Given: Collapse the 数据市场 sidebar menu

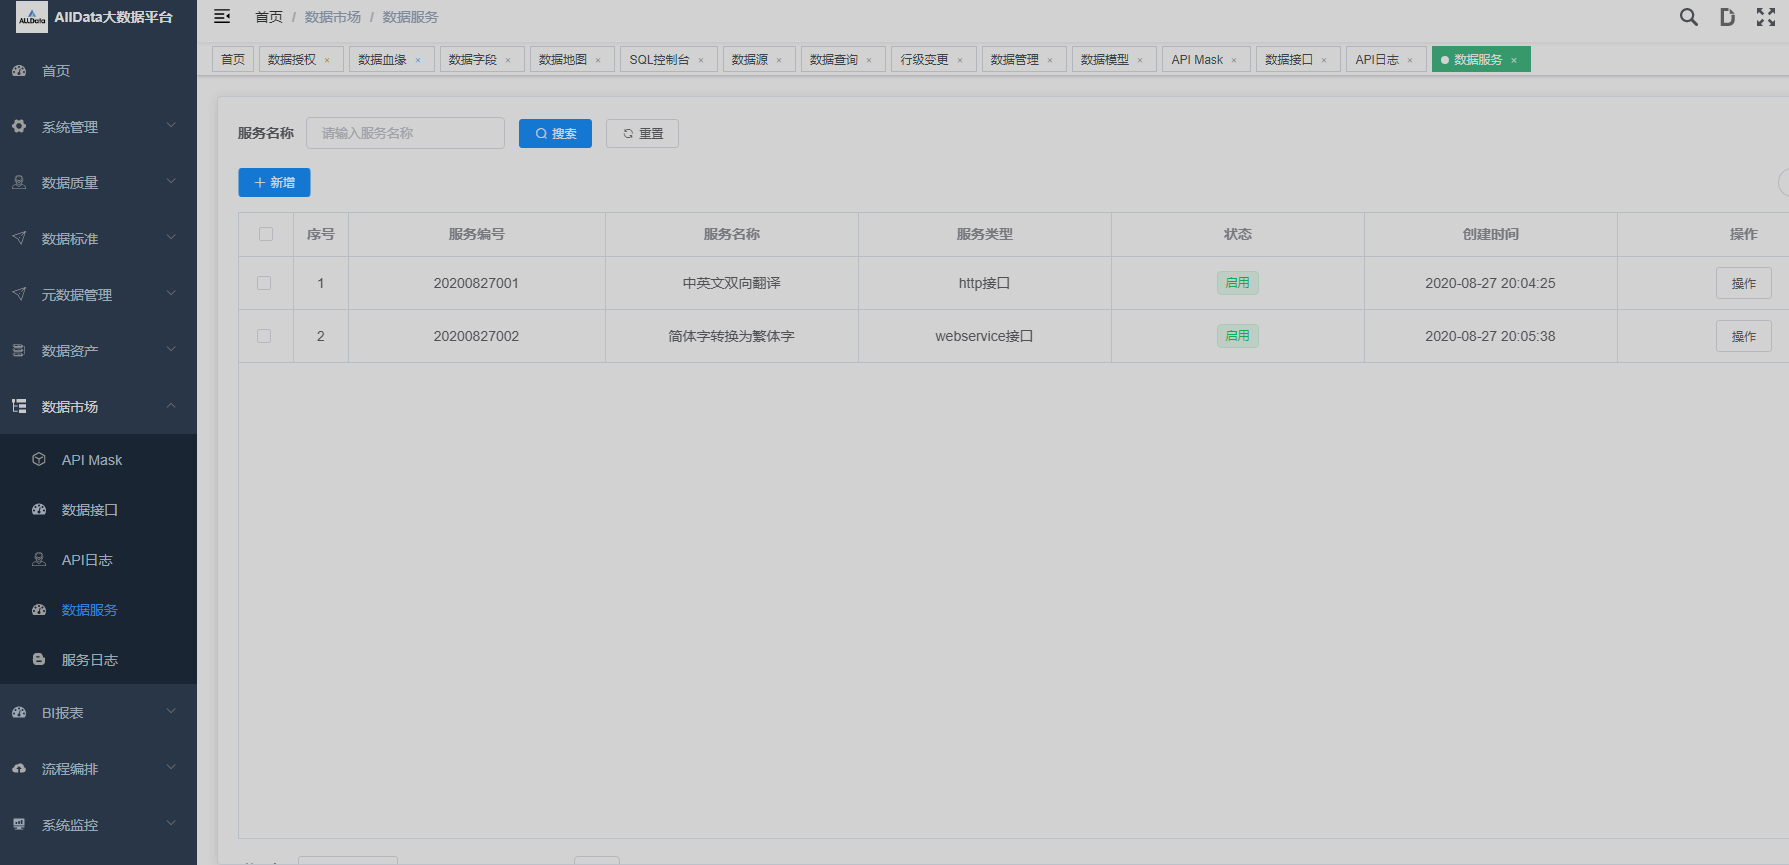Looking at the screenshot, I should coord(98,407).
